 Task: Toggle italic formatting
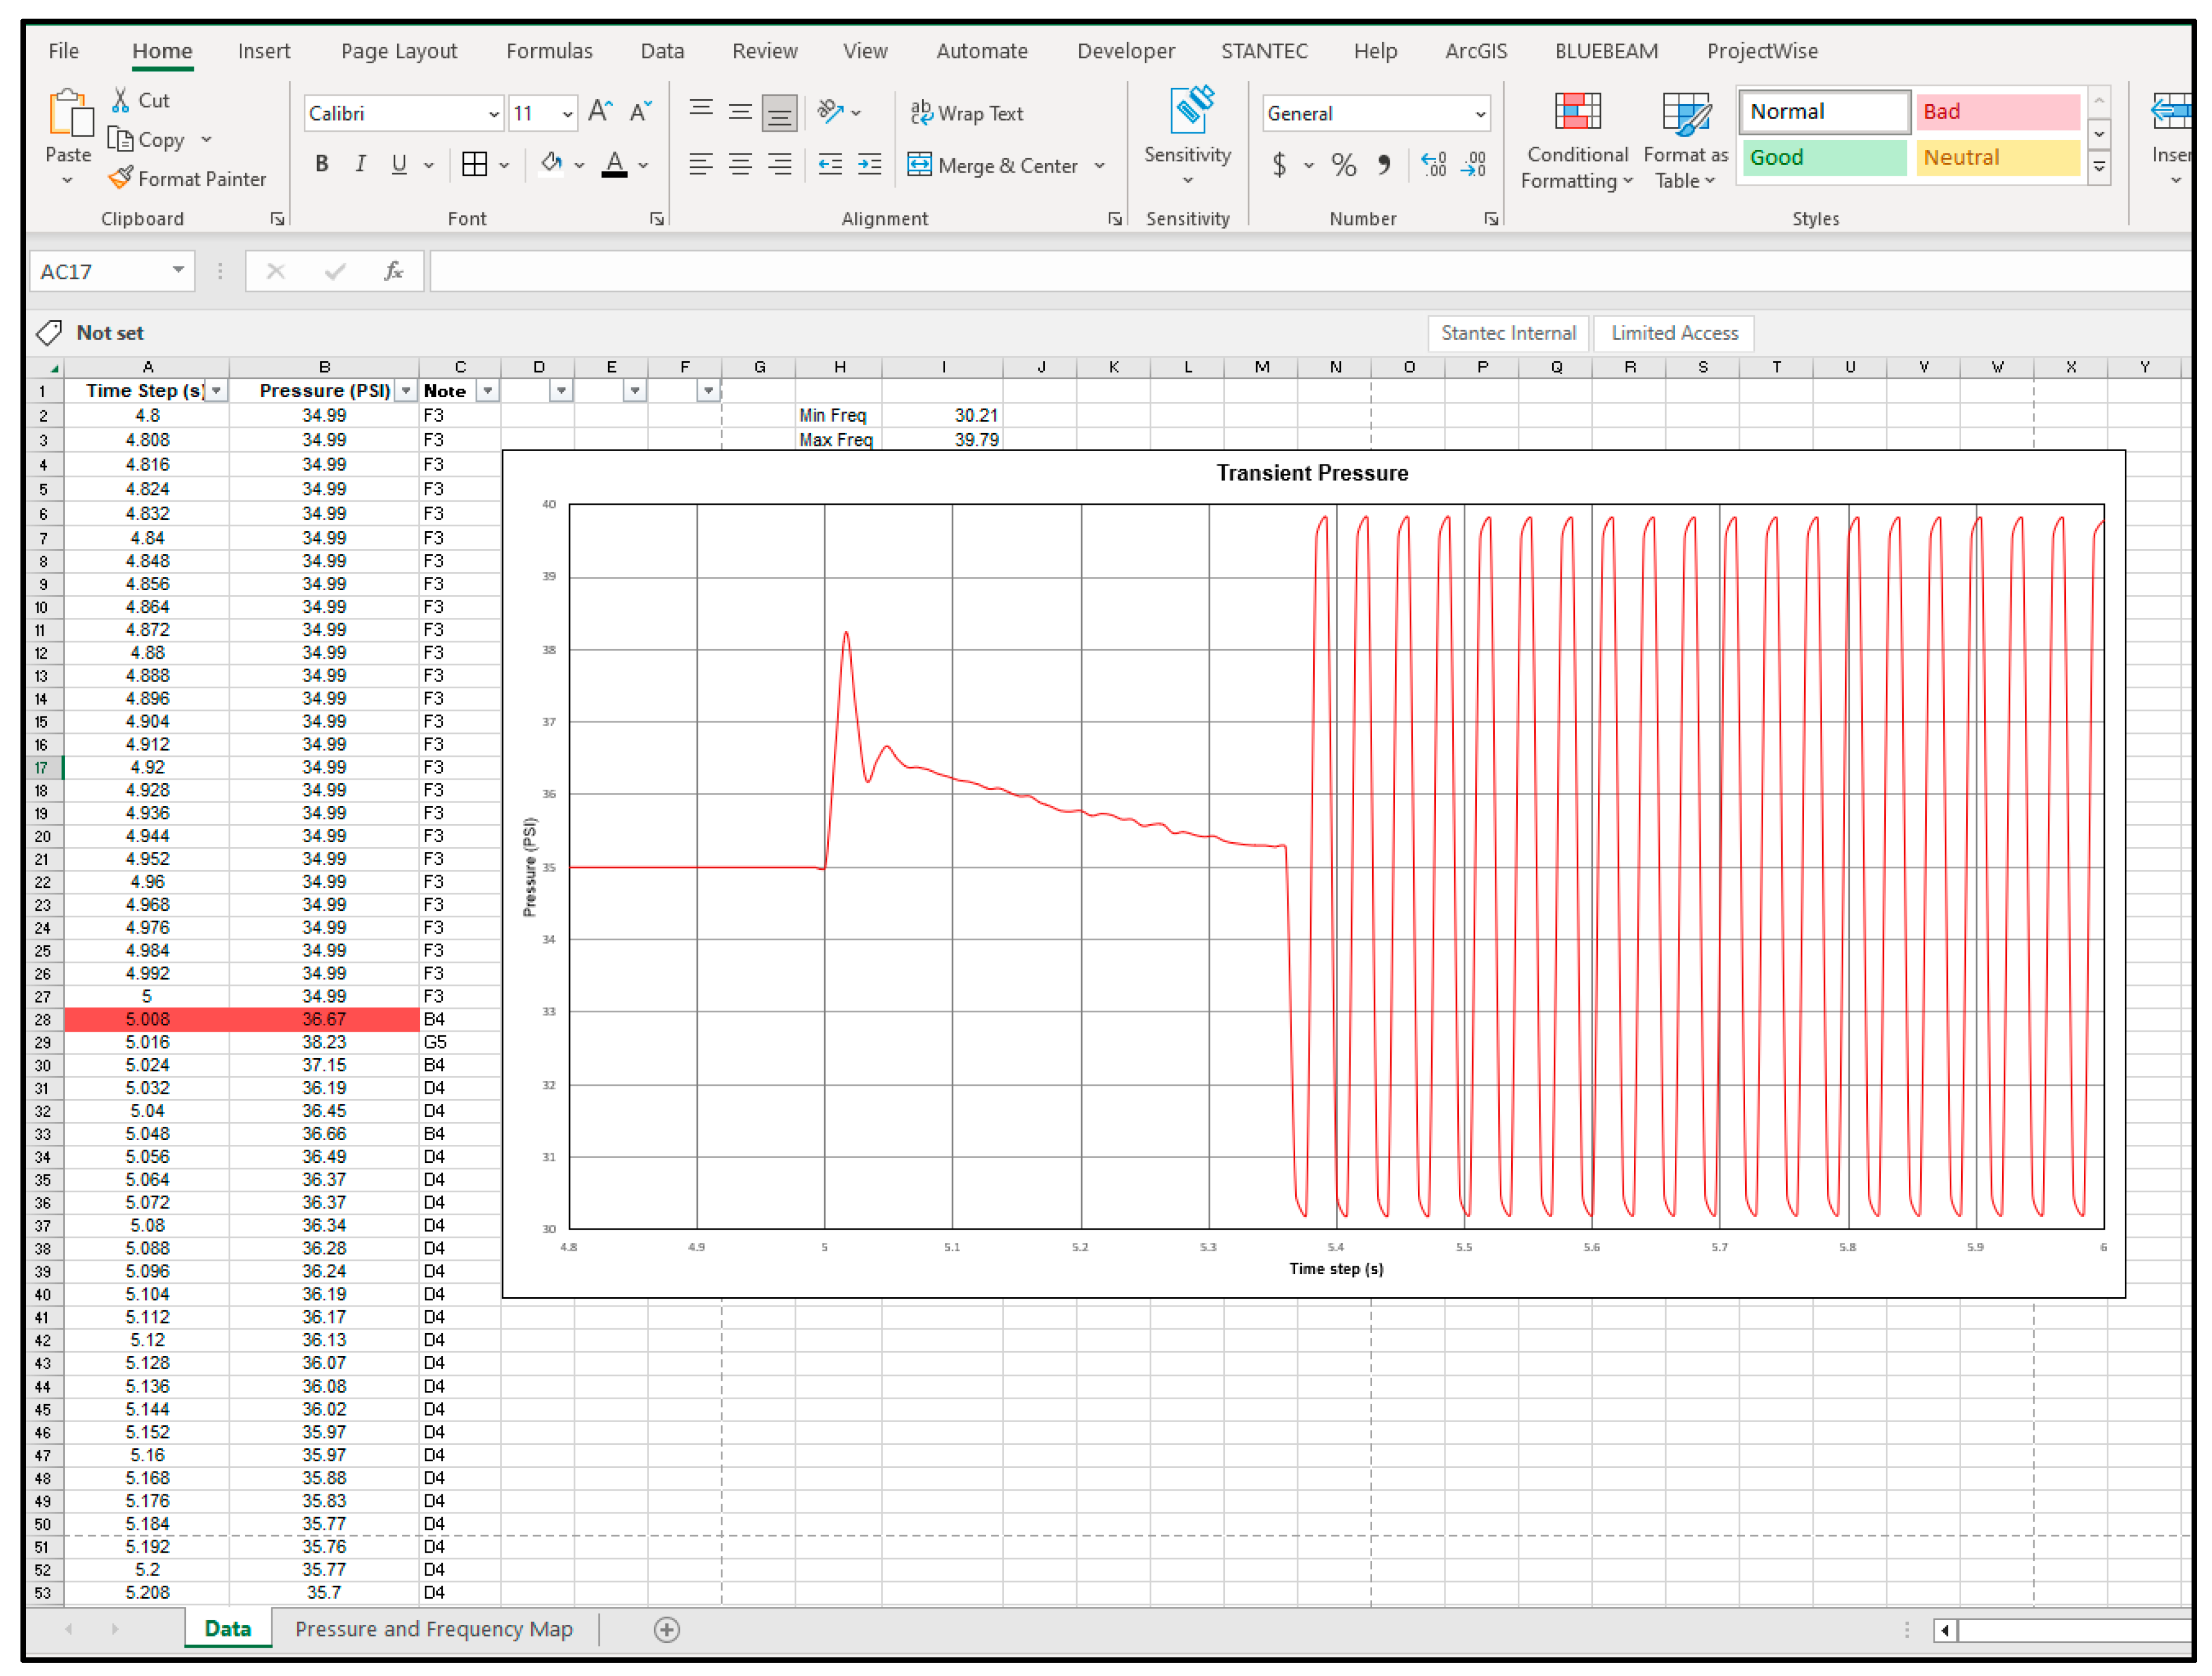(x=360, y=164)
